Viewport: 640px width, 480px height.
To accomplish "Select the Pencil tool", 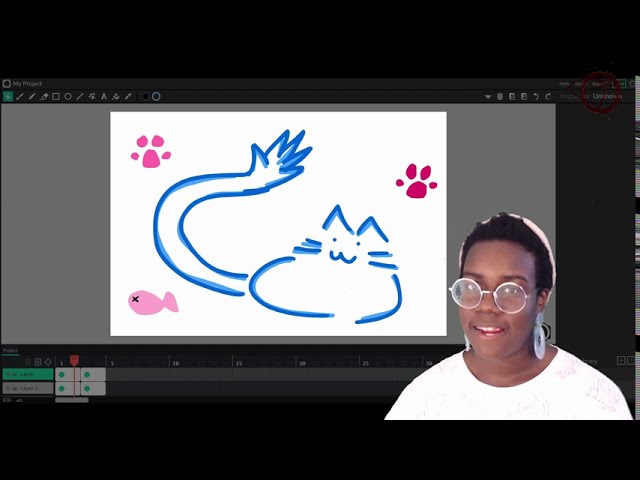I will point(32,96).
